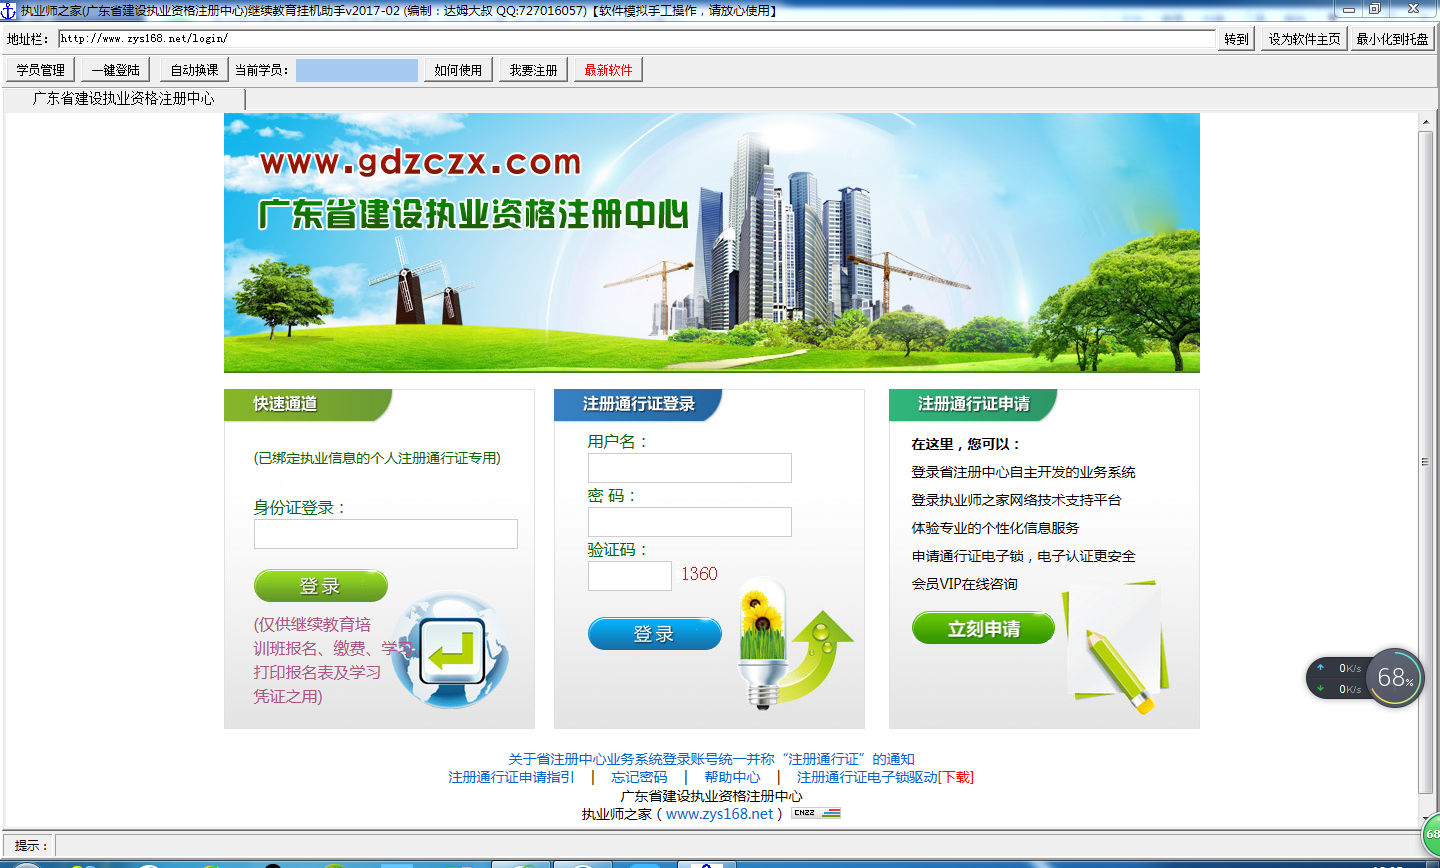
Task: Click the application anchor icon in title bar
Action: coord(9,11)
